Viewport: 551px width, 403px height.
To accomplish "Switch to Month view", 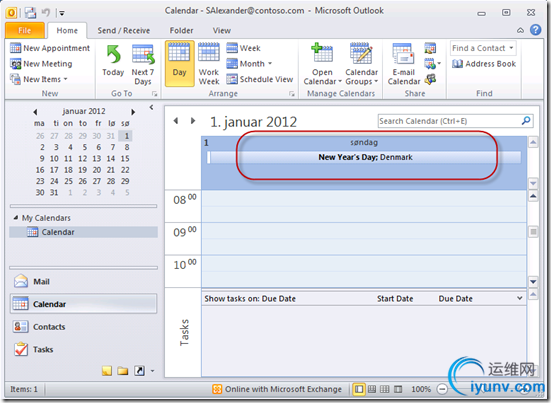I will pos(246,64).
